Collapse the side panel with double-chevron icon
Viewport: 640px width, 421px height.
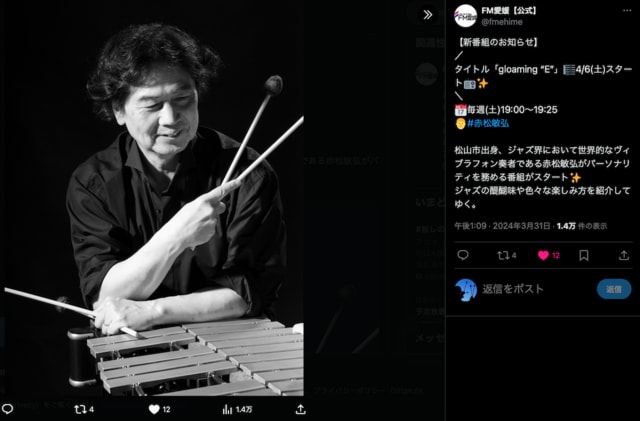tap(428, 15)
